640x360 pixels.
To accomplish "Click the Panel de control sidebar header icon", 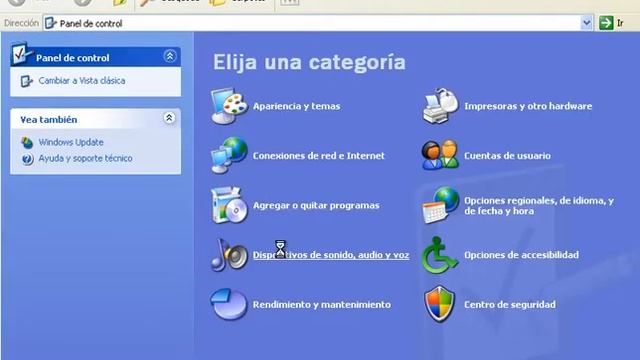I will (21, 54).
